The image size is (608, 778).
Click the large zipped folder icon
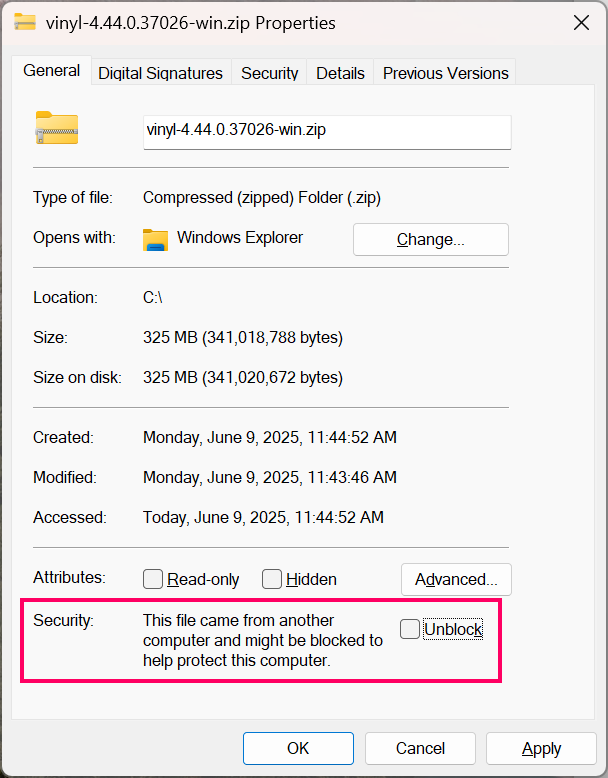(x=56, y=128)
